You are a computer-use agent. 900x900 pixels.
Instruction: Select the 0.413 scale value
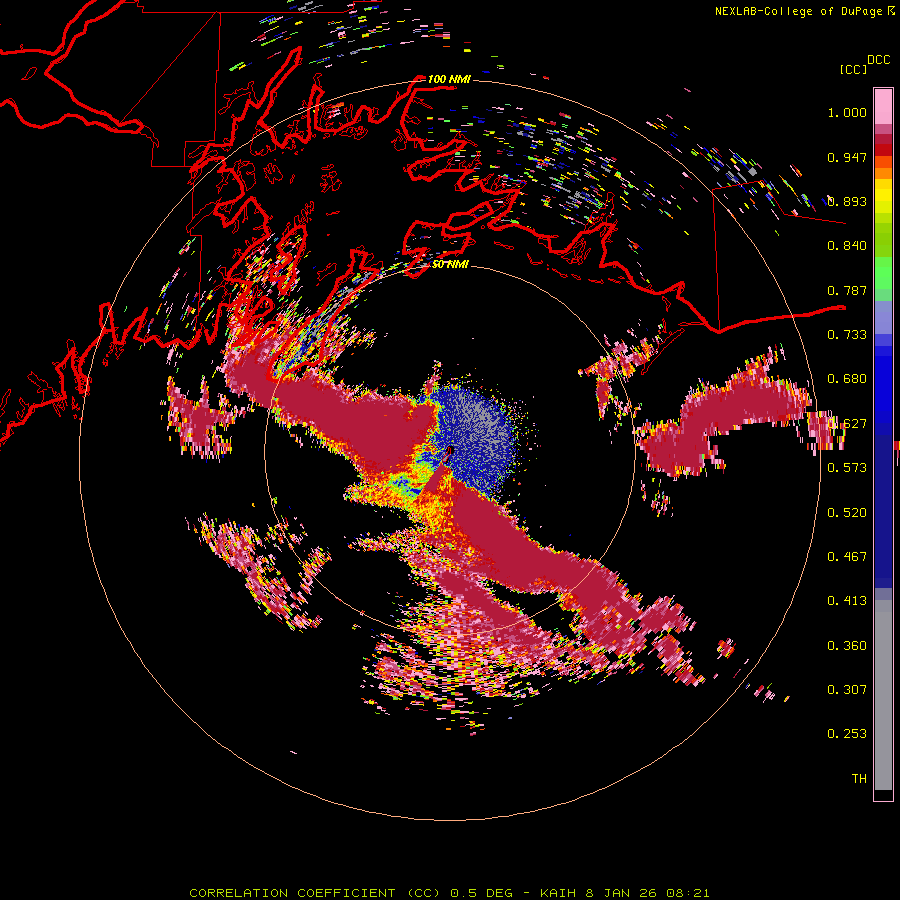(x=847, y=601)
